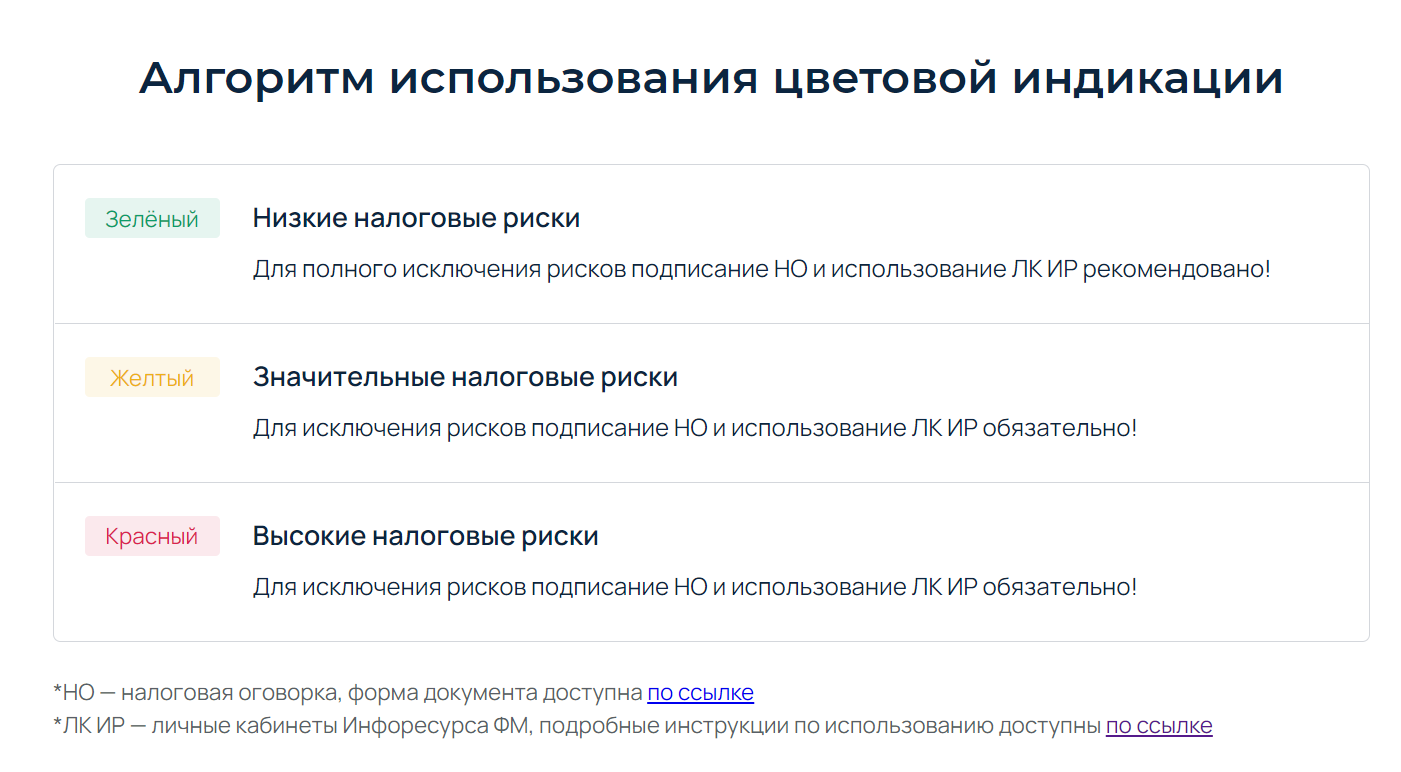1401x772 pixels.
Task: Click the Низкие налоговые риски heading
Action: click(x=416, y=218)
